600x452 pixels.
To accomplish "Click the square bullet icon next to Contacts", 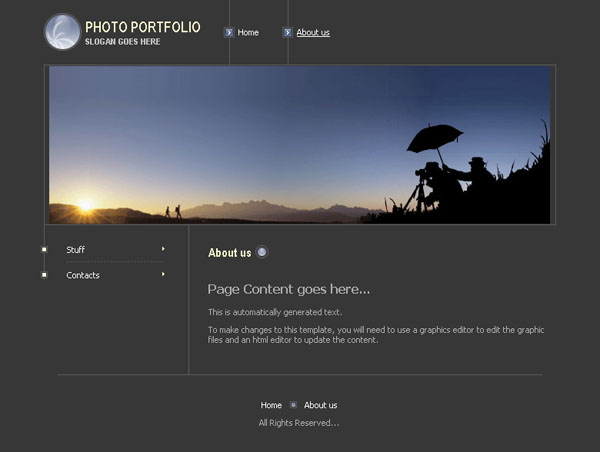I will 44,275.
